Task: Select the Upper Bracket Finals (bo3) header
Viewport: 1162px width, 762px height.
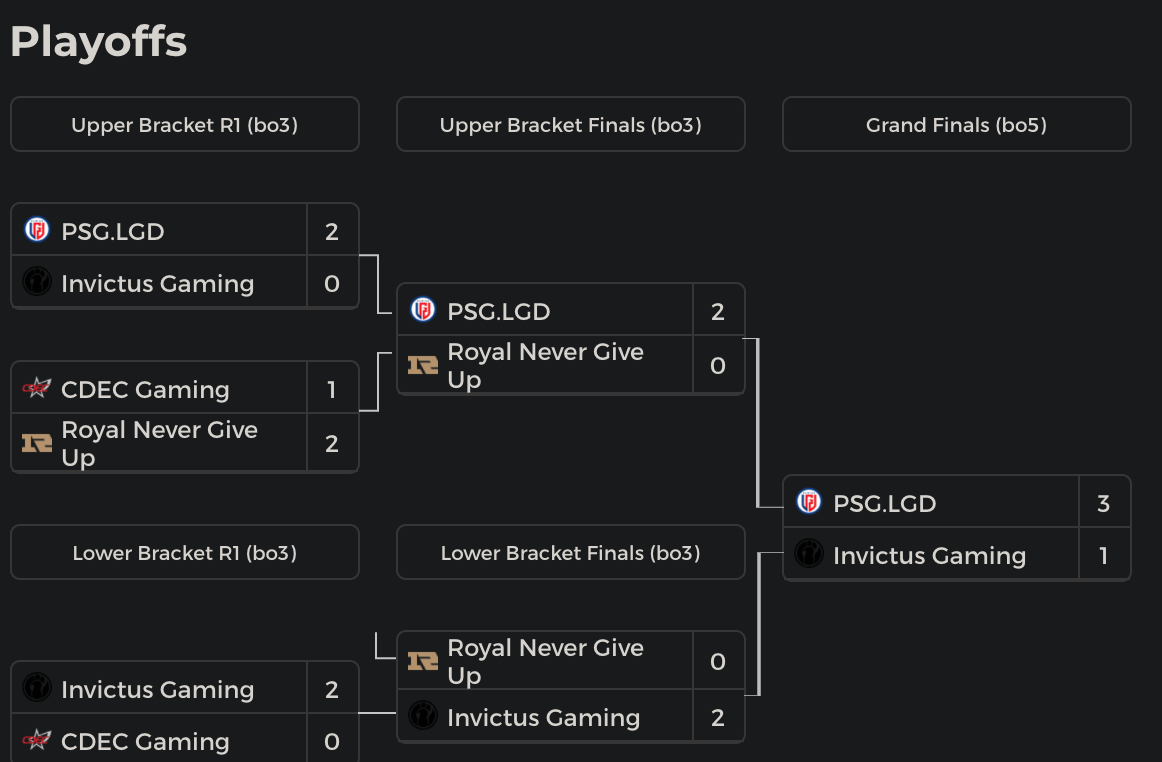Action: 571,125
